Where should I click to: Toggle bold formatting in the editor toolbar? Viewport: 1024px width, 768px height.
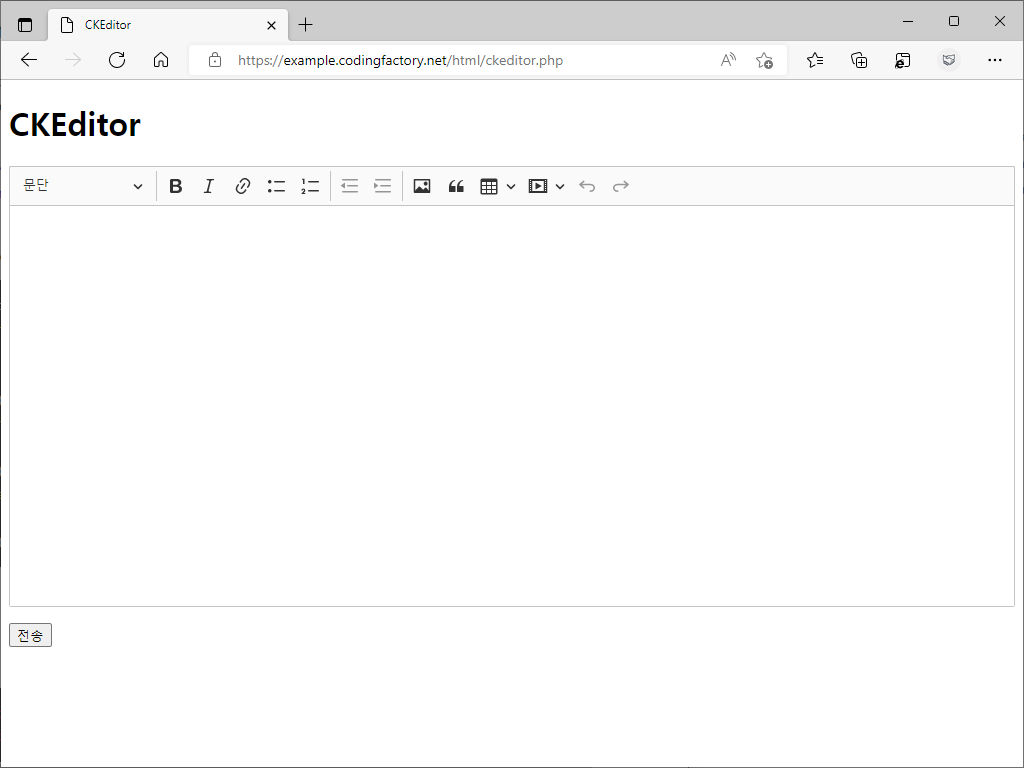coord(176,186)
